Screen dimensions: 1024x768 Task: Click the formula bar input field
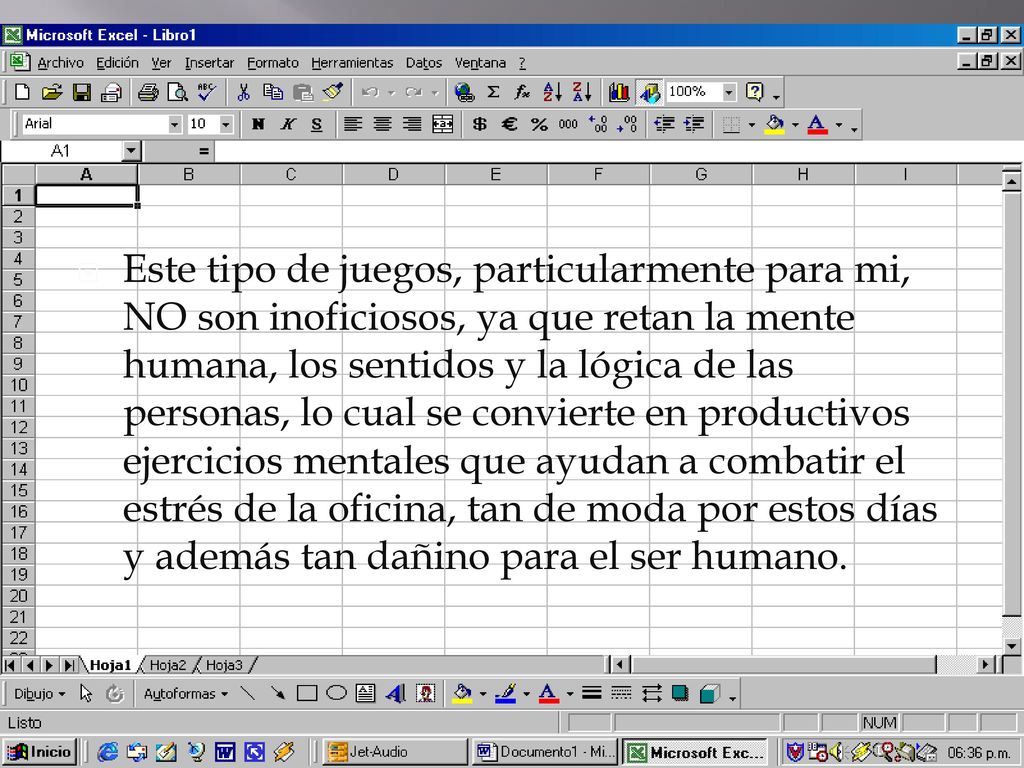coord(618,152)
